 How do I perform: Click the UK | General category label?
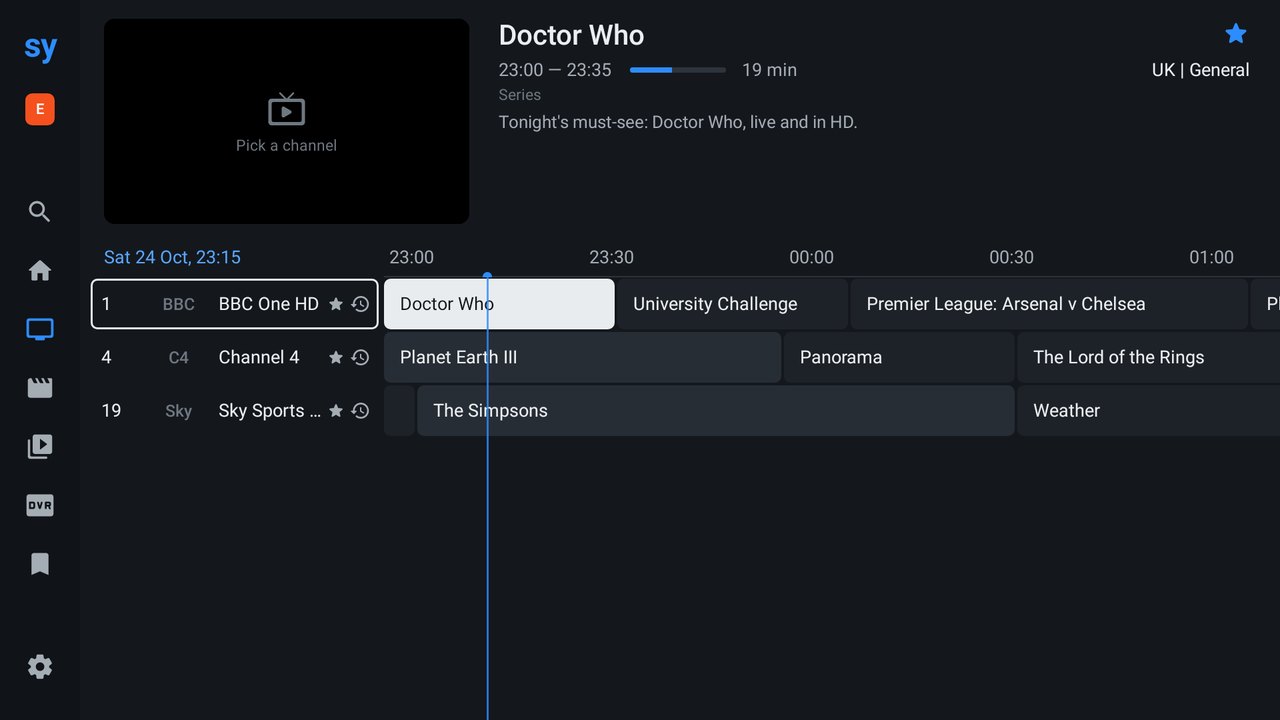click(x=1200, y=70)
